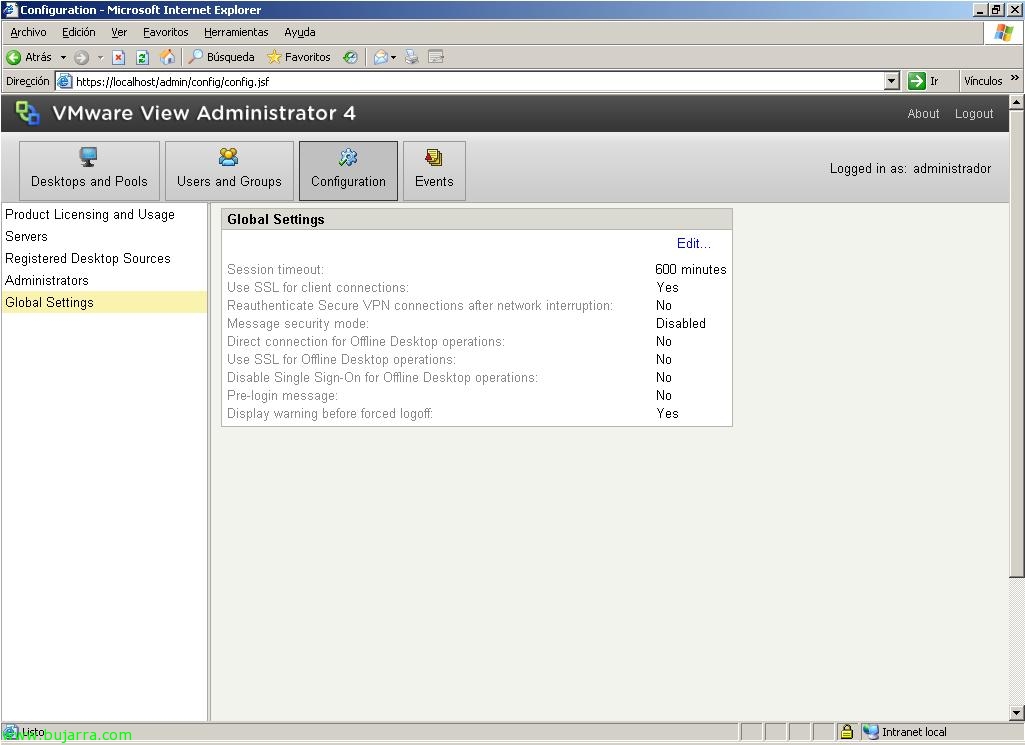Click the Windows flag logo icon

click(x=1003, y=32)
